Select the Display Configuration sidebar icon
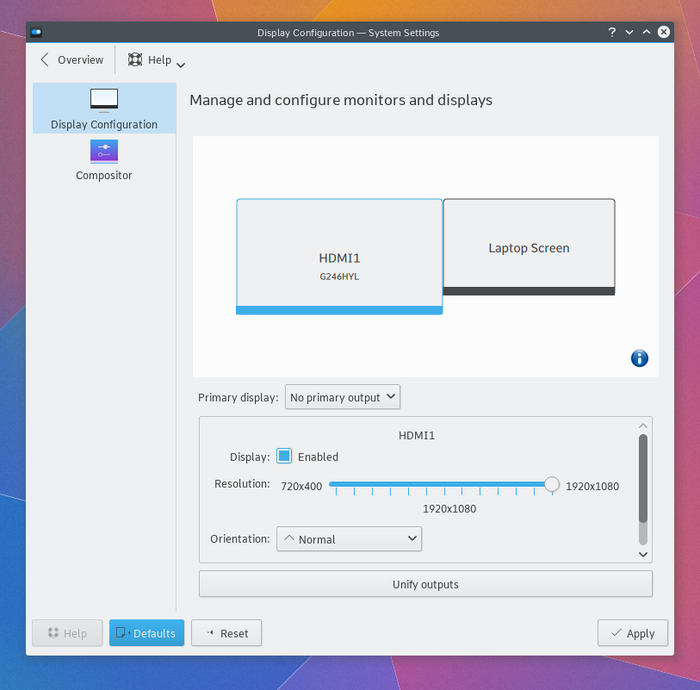 104,100
